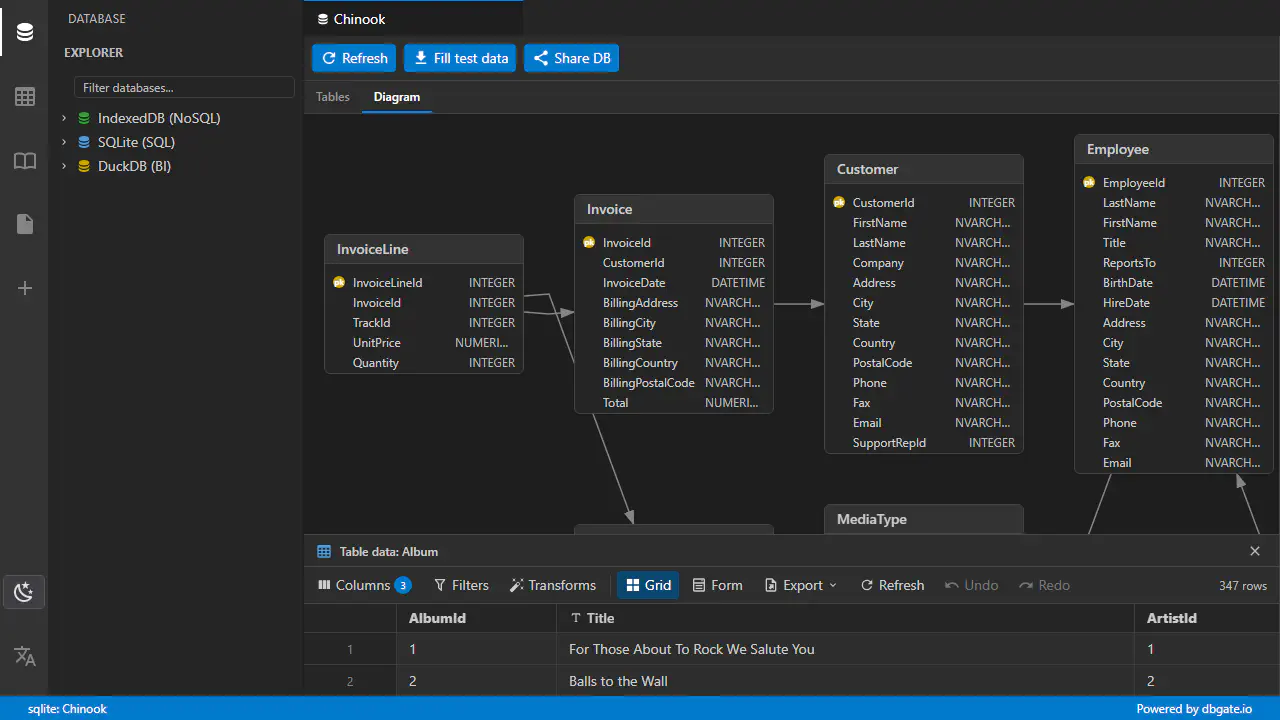Viewport: 1280px width, 720px height.
Task: Switch to the Tables tab
Action: point(333,97)
